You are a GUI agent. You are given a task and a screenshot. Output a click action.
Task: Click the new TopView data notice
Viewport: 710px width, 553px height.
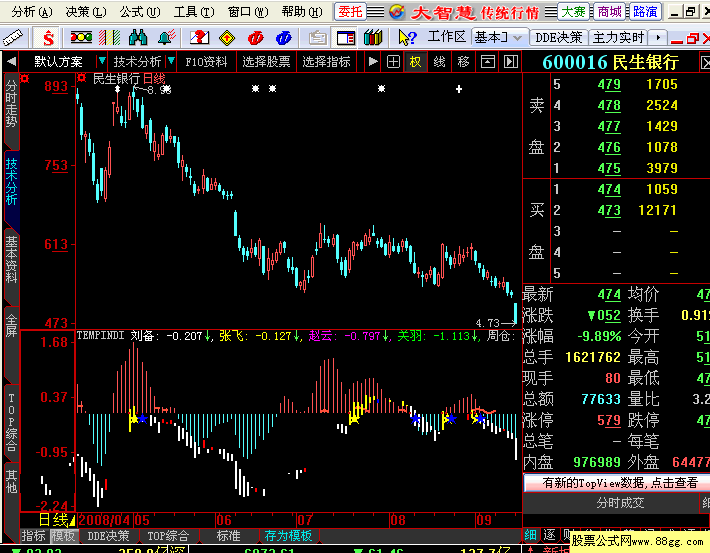[619, 483]
